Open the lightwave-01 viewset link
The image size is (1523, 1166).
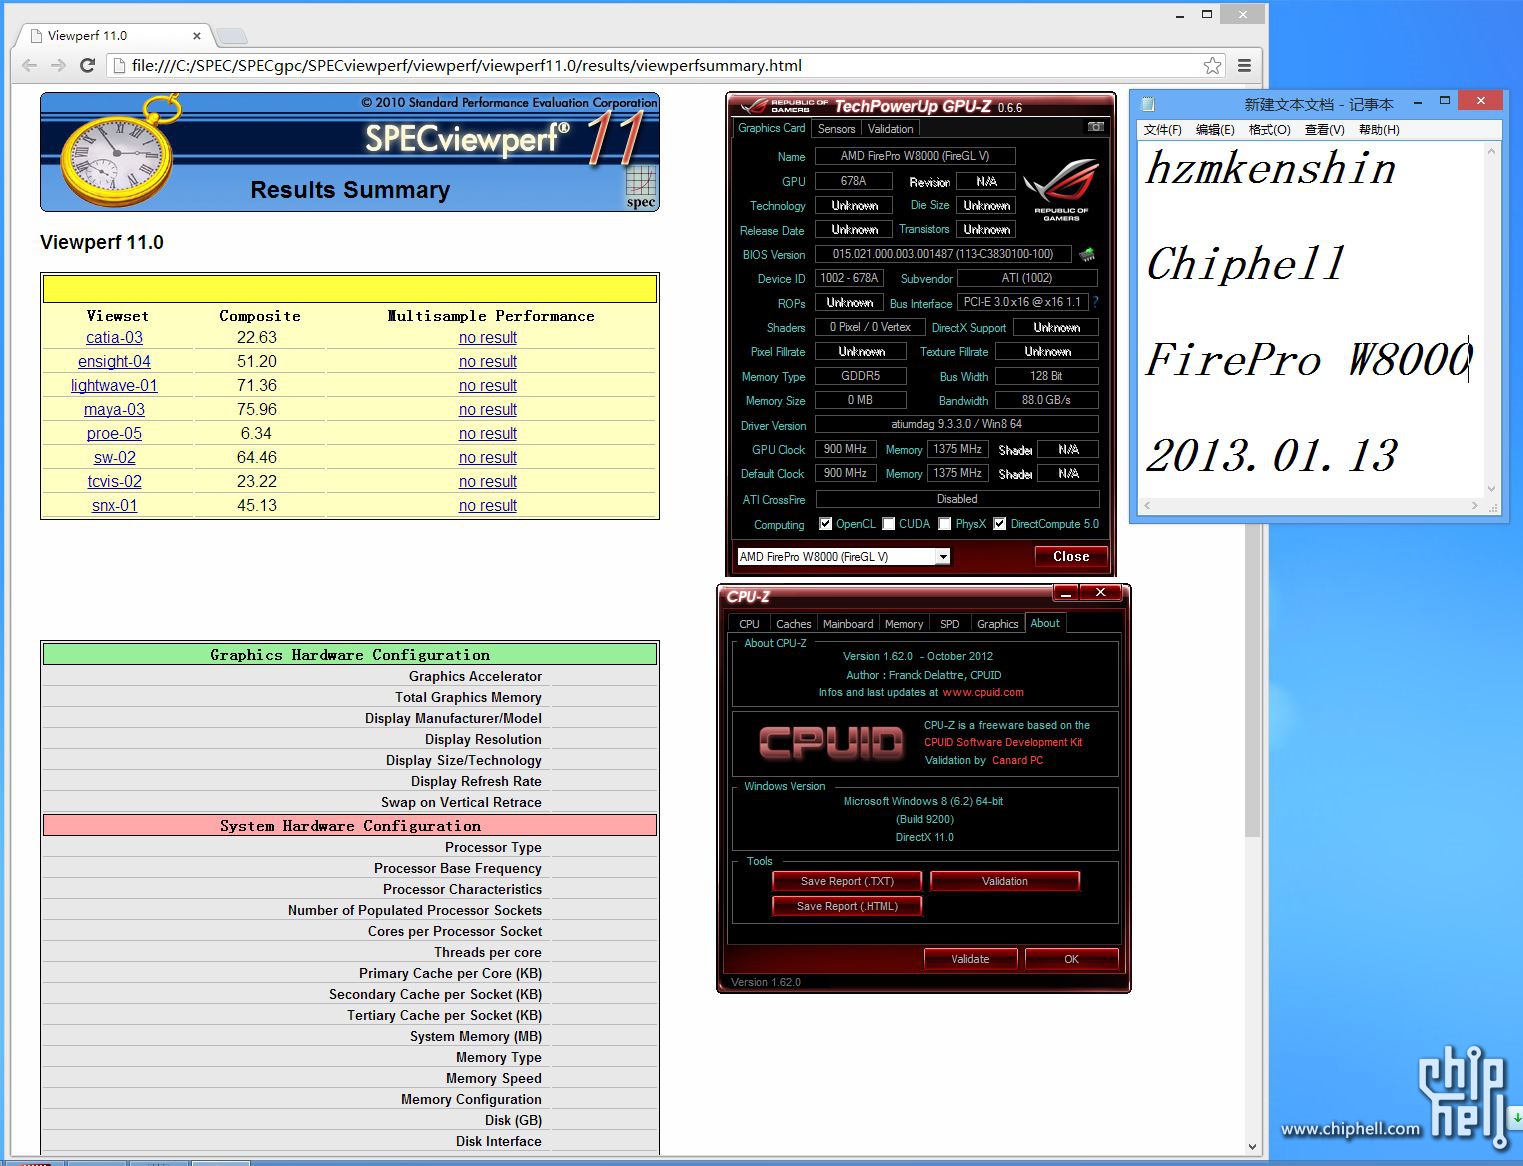pyautogui.click(x=114, y=386)
